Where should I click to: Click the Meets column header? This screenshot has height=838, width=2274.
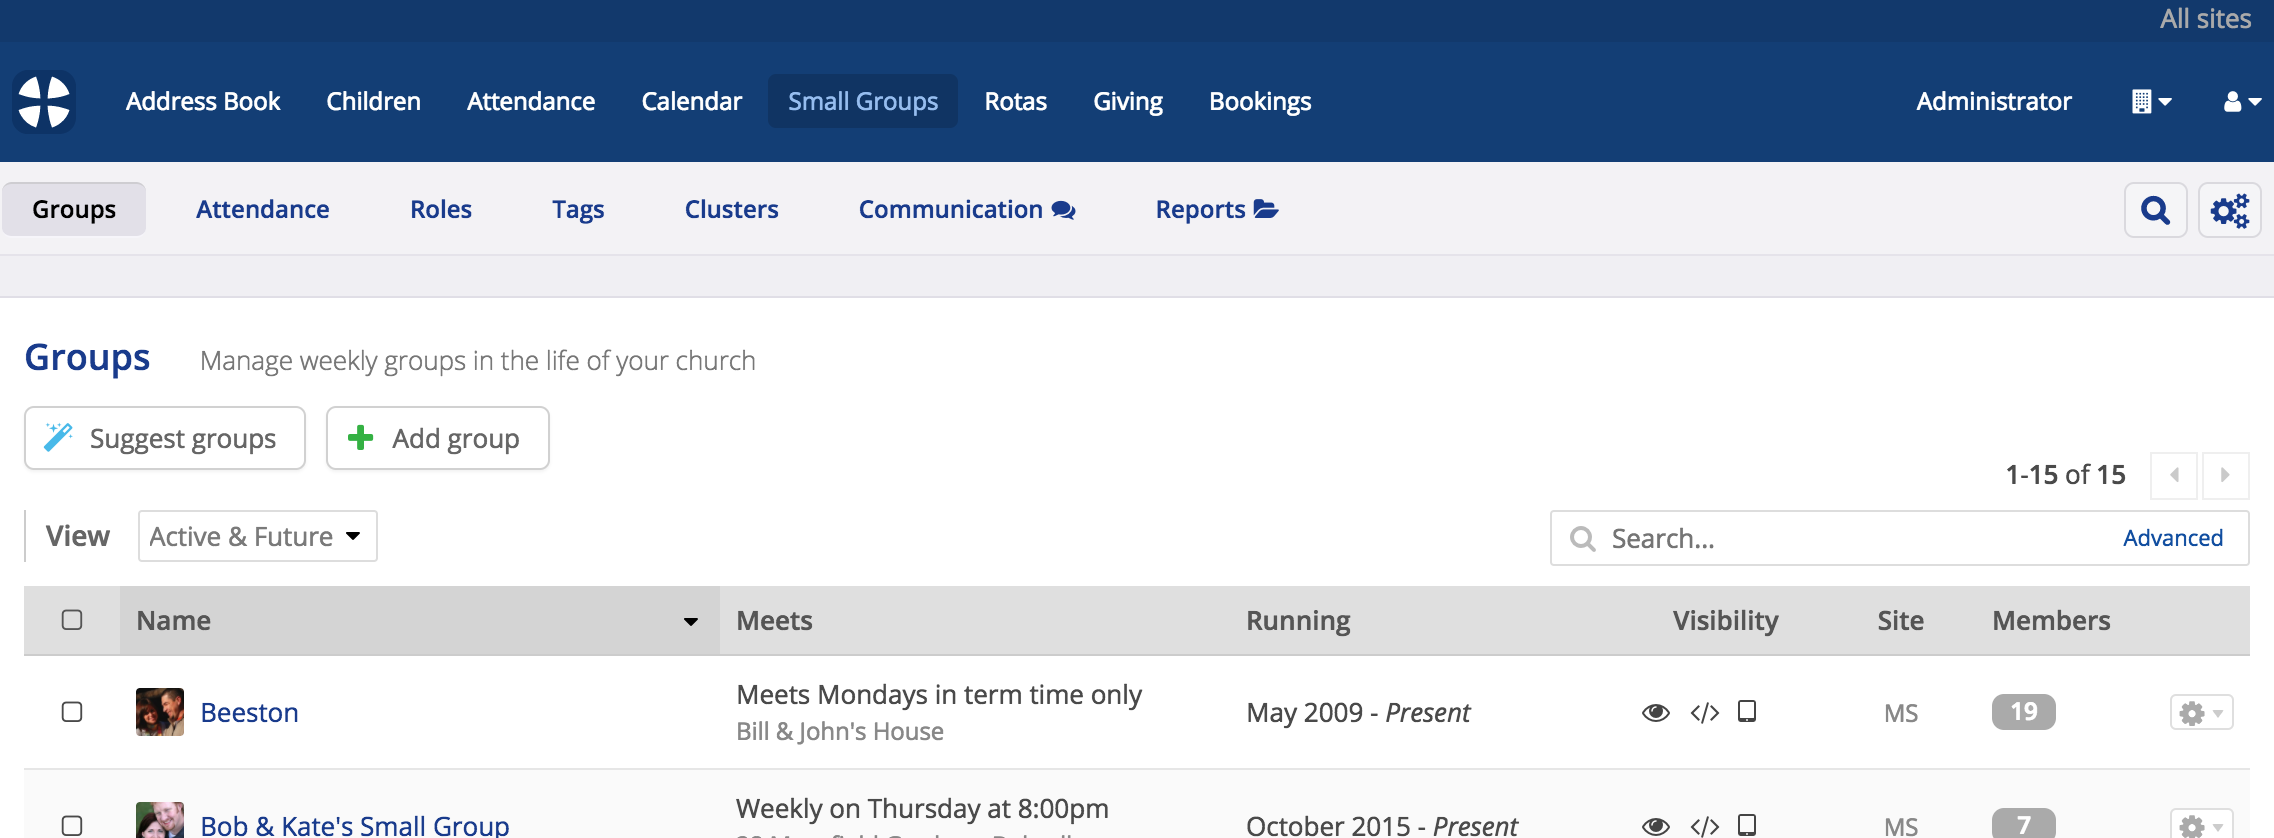click(774, 621)
